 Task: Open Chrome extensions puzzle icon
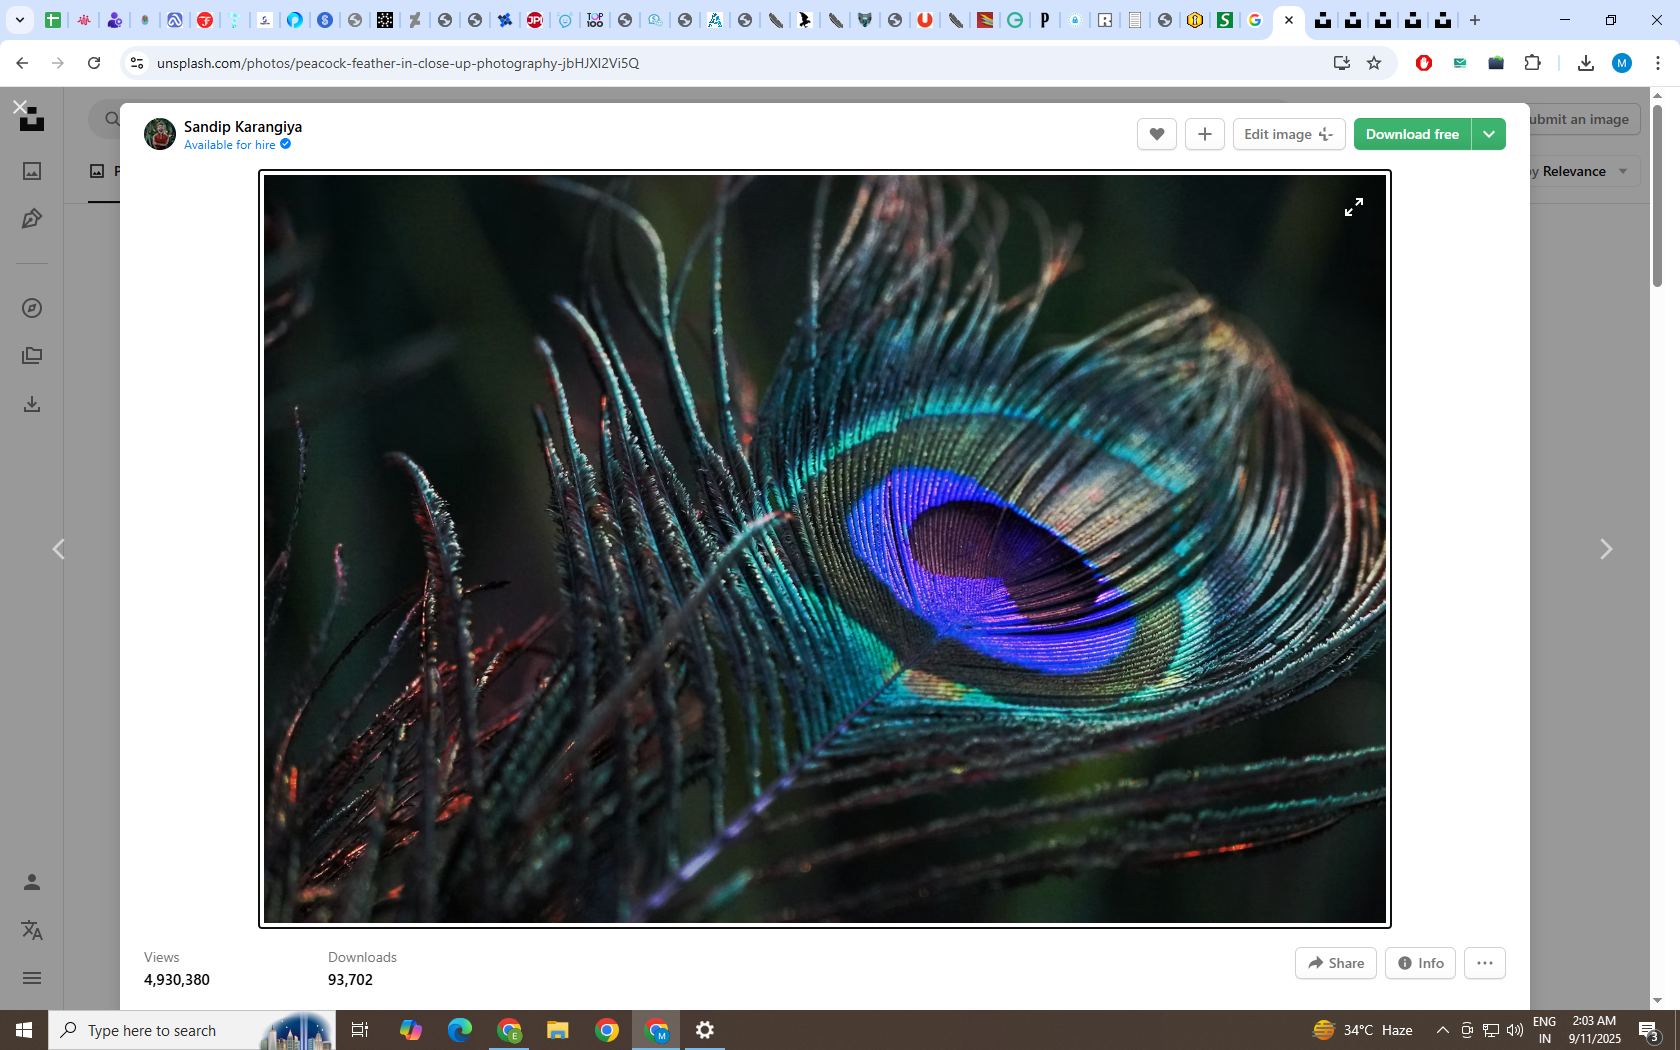[1532, 63]
